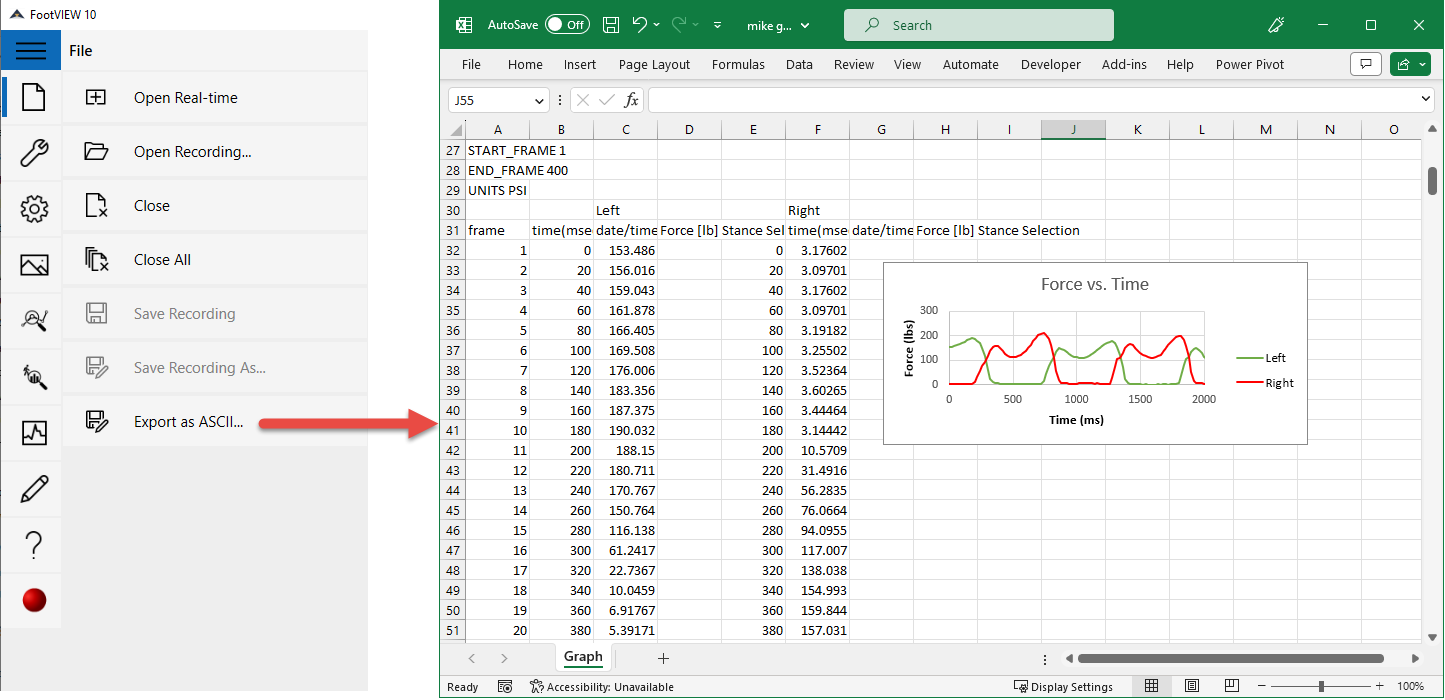
Task: Expand the Name Box dropdown arrow
Action: pos(540,100)
